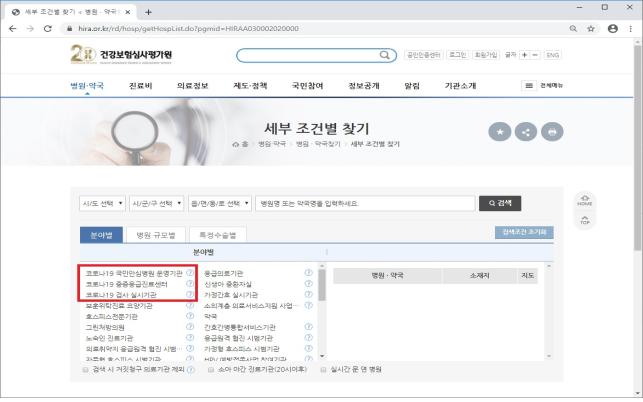The width and height of the screenshot is (643, 402).
Task: Click the site search box in the header
Action: [x=316, y=55]
